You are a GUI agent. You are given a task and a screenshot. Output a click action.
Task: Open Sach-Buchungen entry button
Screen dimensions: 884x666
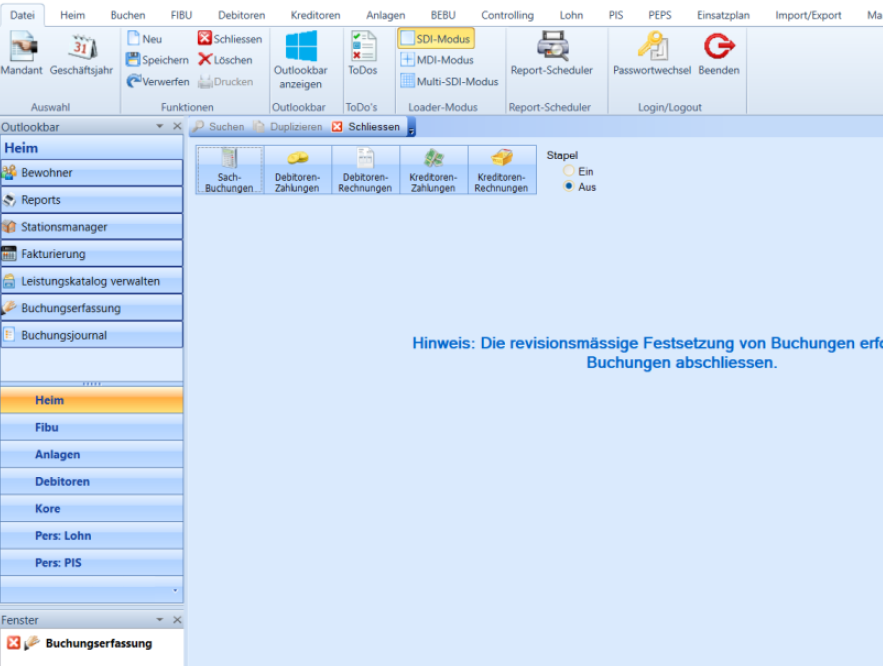(x=229, y=170)
